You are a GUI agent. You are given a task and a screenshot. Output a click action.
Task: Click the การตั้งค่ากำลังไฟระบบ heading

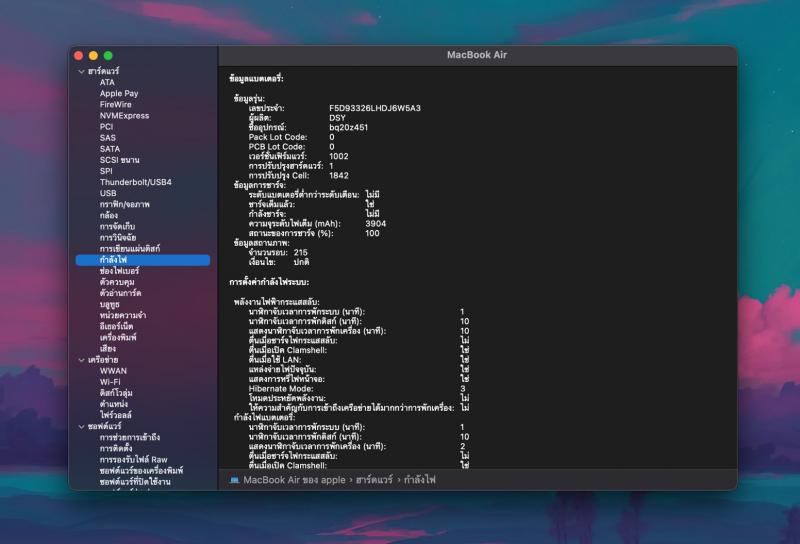pos(269,282)
